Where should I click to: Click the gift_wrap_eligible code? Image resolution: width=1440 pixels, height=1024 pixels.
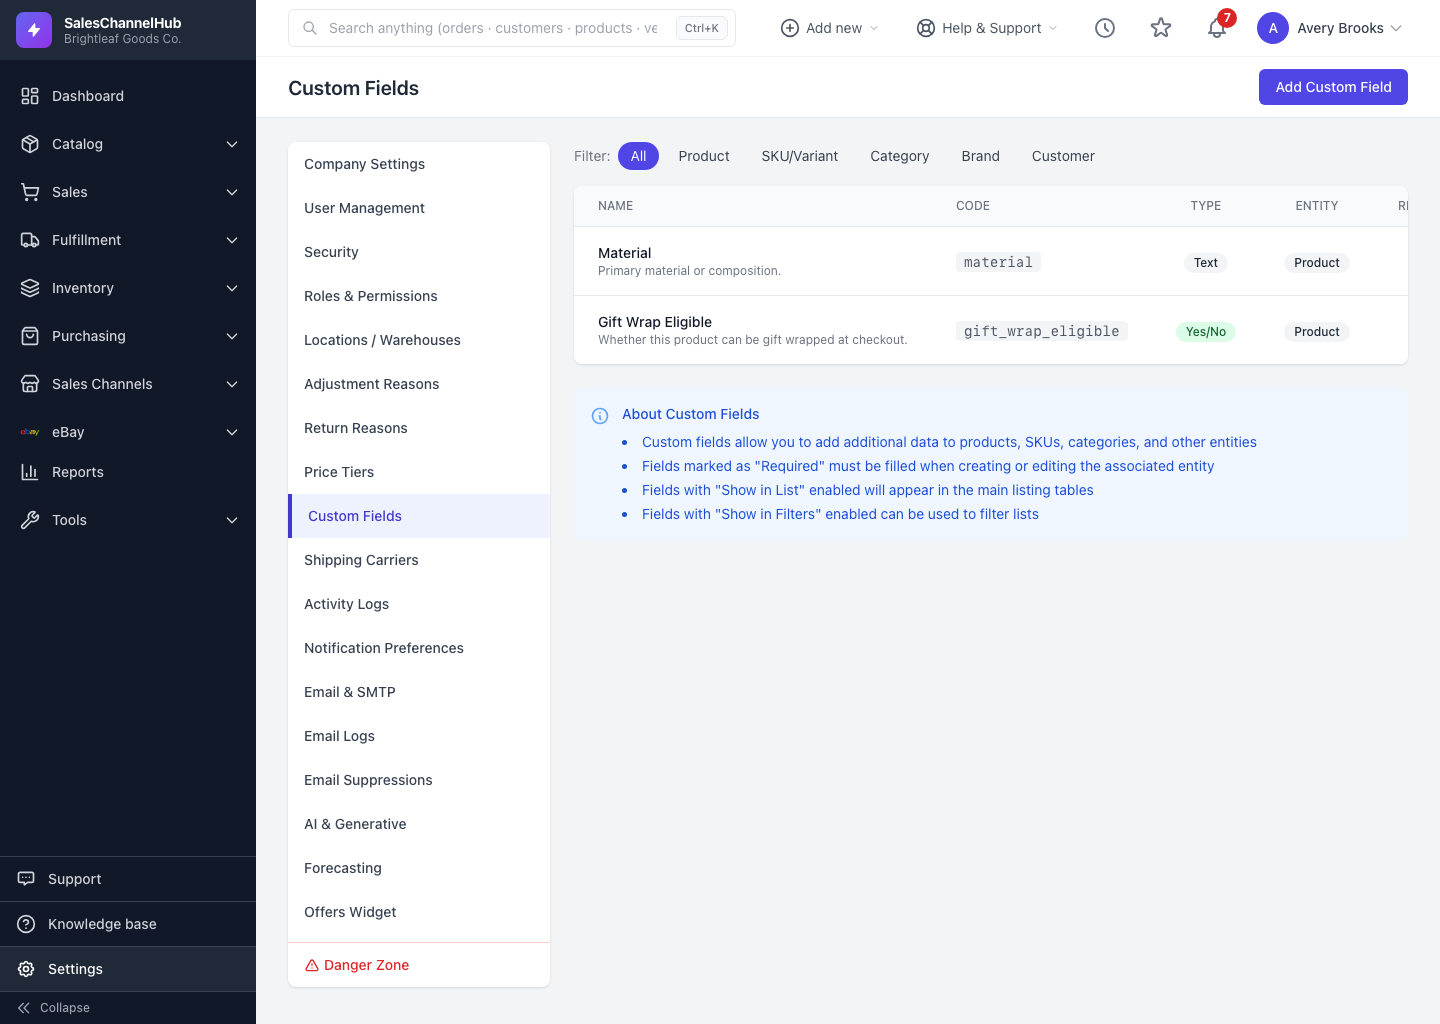tap(1041, 331)
